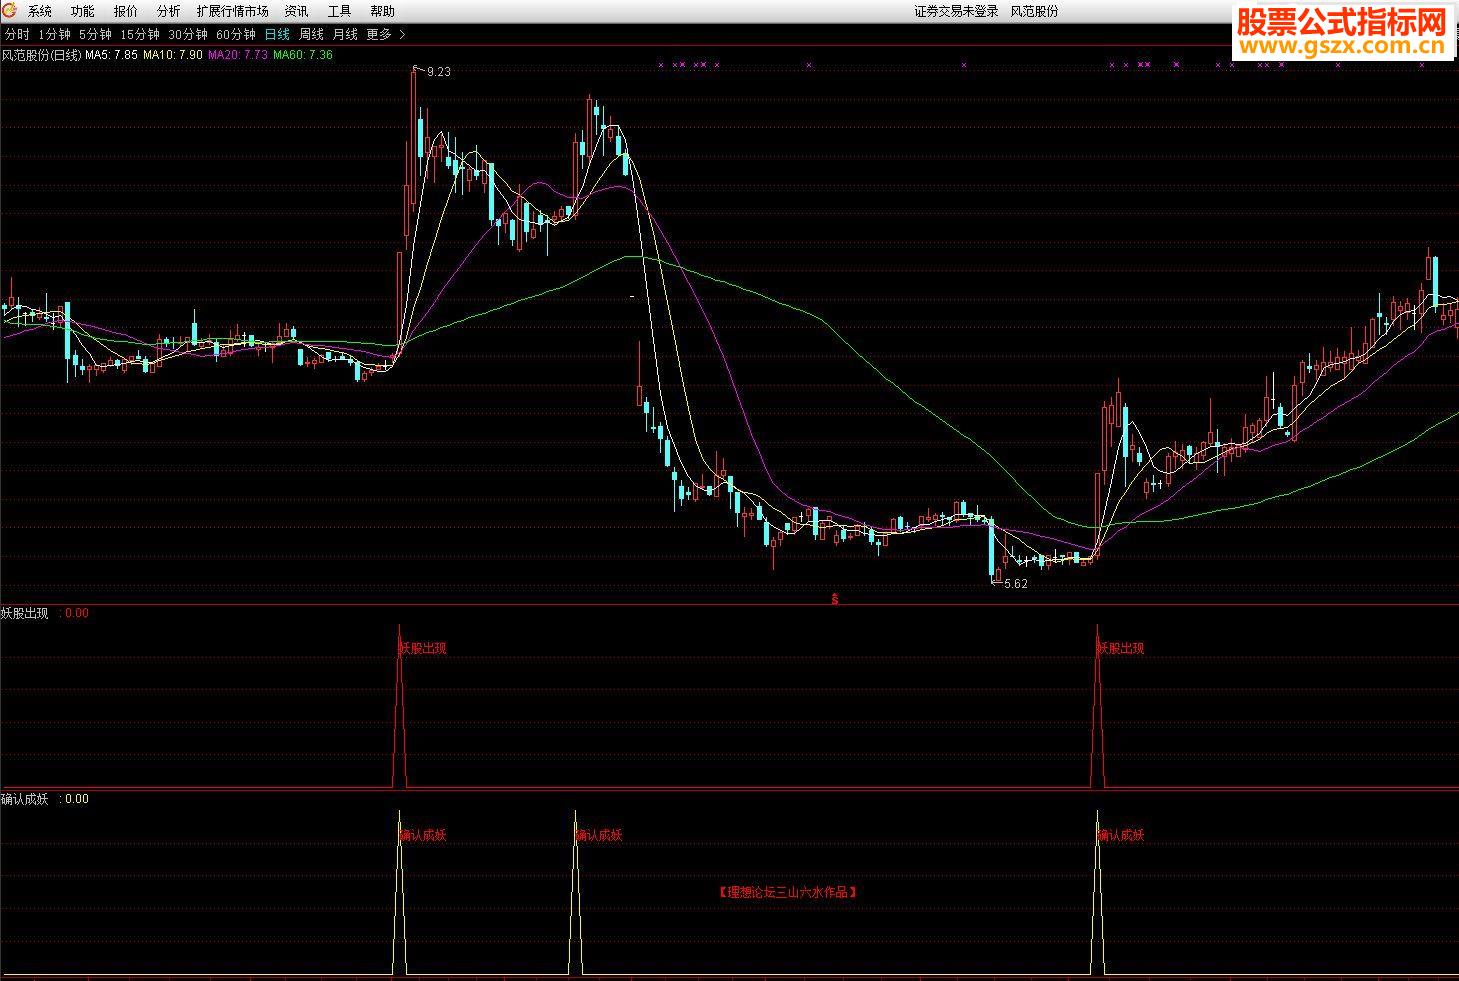Image resolution: width=1459 pixels, height=981 pixels.
Task: Expand the arrow next to 更多
Action: point(402,34)
